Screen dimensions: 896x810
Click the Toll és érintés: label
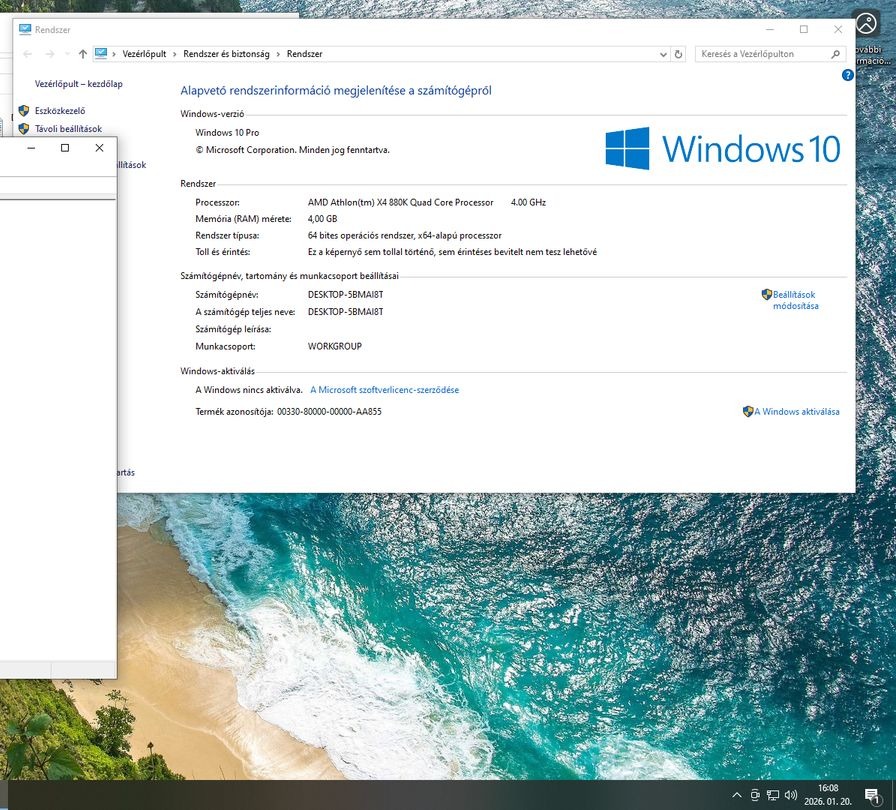223,252
